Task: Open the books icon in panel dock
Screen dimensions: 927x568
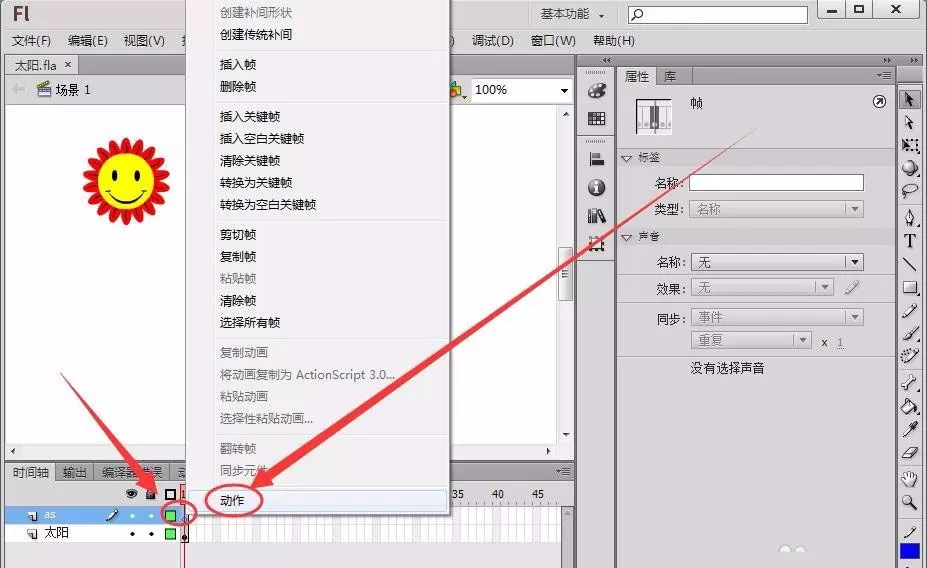Action: (596, 216)
